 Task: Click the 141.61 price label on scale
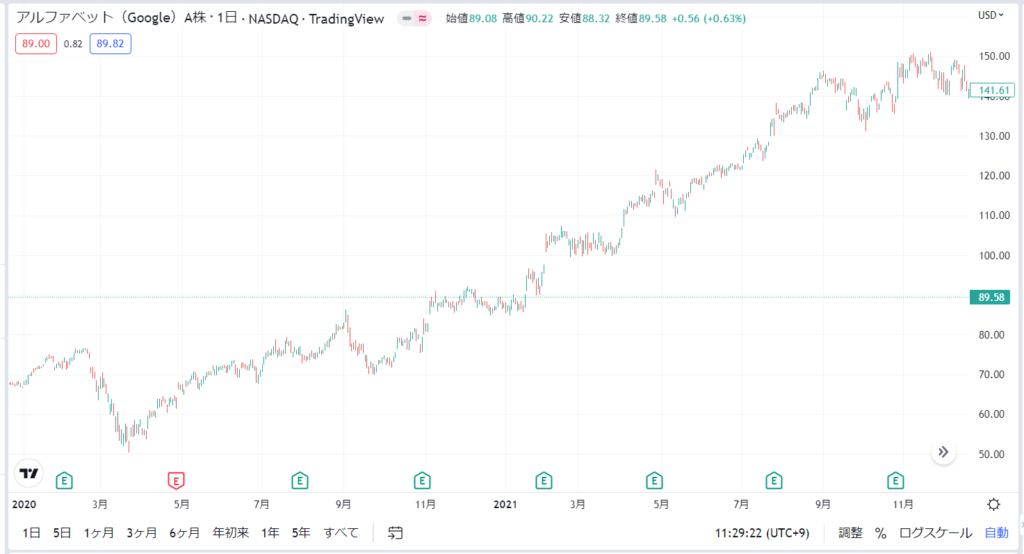(x=991, y=90)
